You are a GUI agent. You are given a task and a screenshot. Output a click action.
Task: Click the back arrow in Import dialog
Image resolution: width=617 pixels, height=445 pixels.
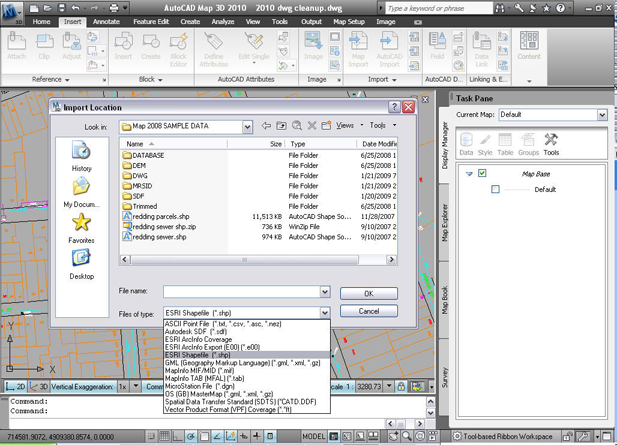pyautogui.click(x=266, y=126)
